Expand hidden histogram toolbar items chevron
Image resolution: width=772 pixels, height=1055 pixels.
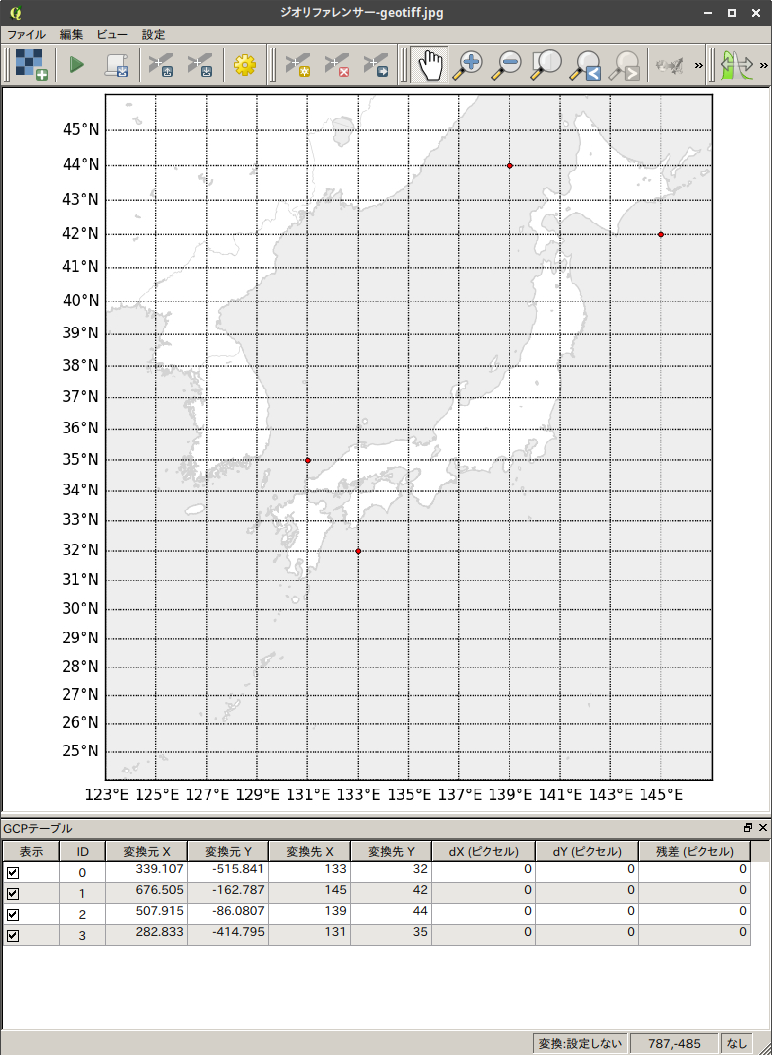click(763, 65)
